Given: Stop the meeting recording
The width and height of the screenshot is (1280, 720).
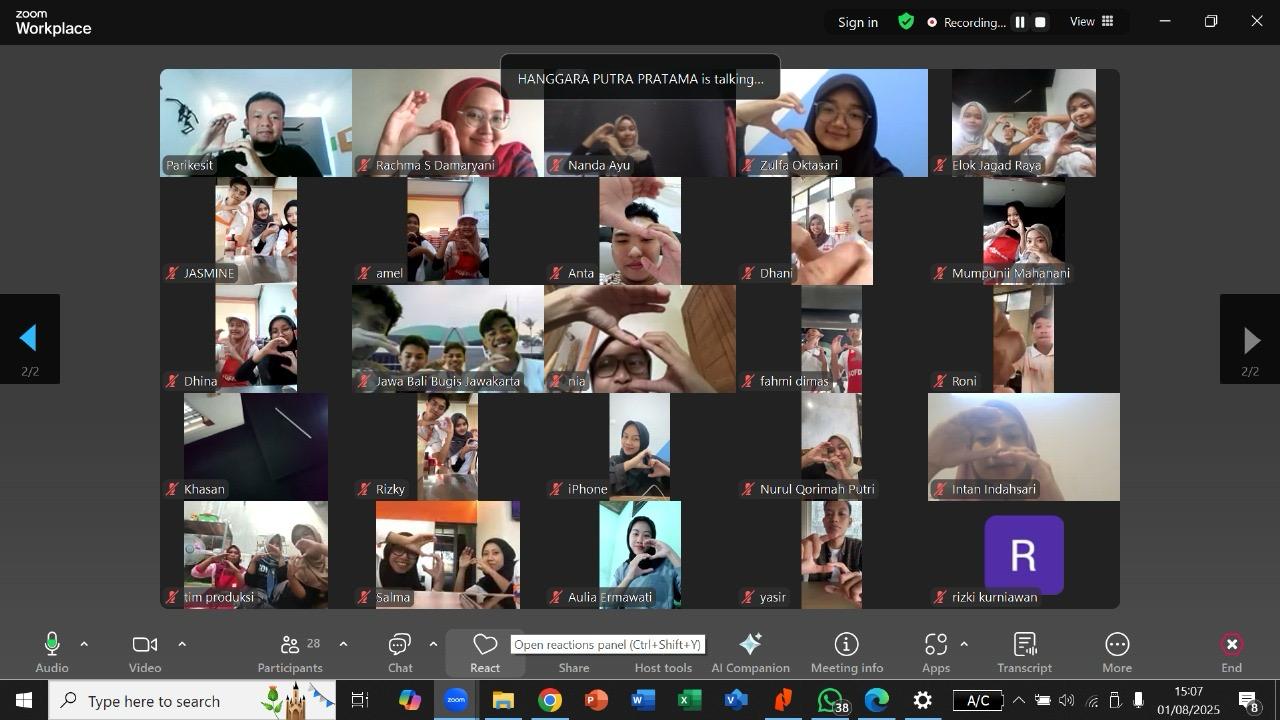Looking at the screenshot, I should pos(1041,22).
